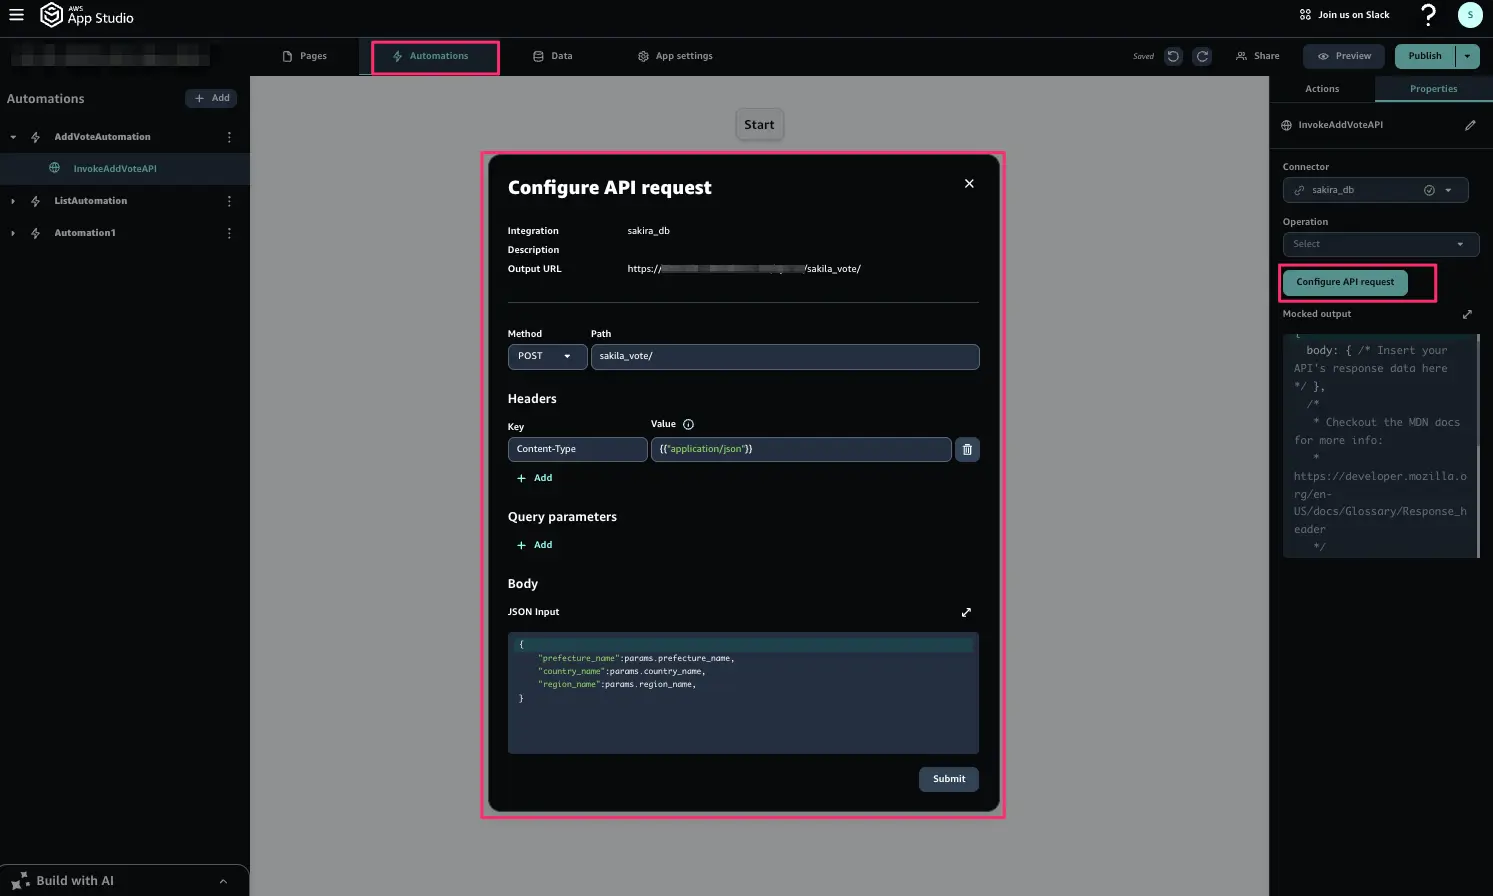The width and height of the screenshot is (1493, 896).
Task: Click the Path input field
Action: click(784, 356)
